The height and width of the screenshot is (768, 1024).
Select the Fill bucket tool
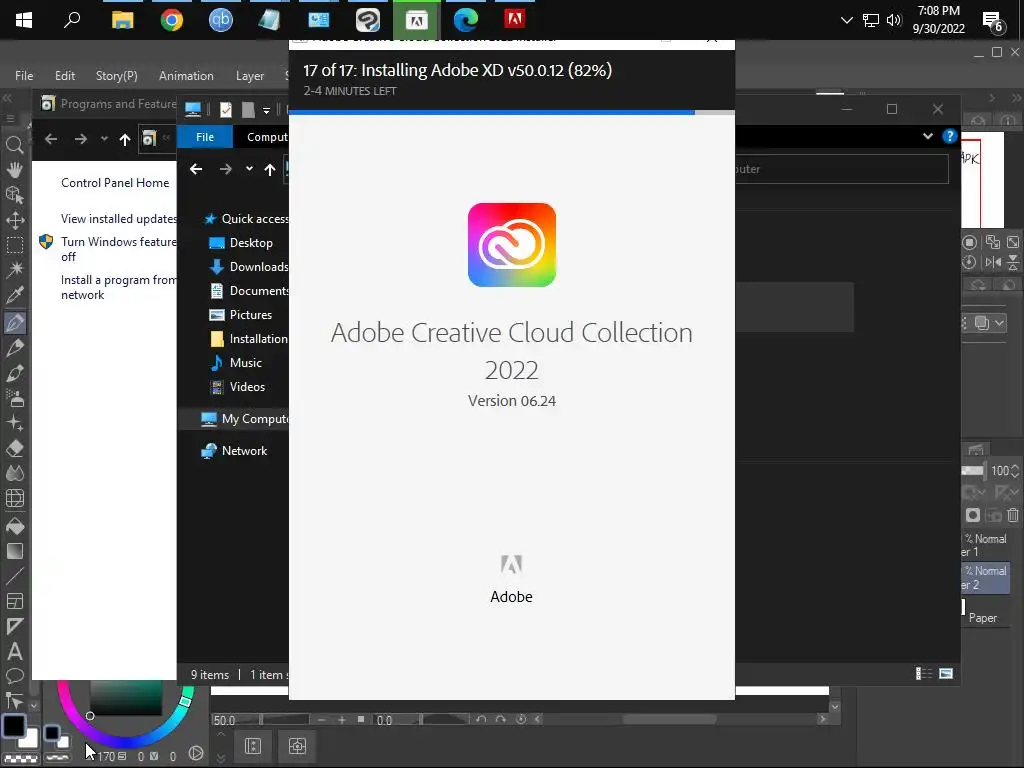[14, 526]
